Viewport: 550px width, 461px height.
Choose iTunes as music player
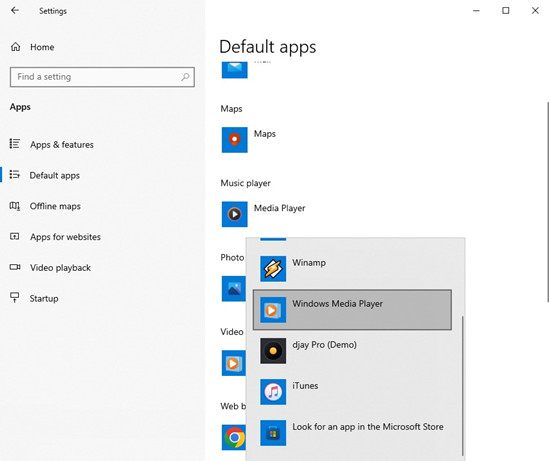352,392
